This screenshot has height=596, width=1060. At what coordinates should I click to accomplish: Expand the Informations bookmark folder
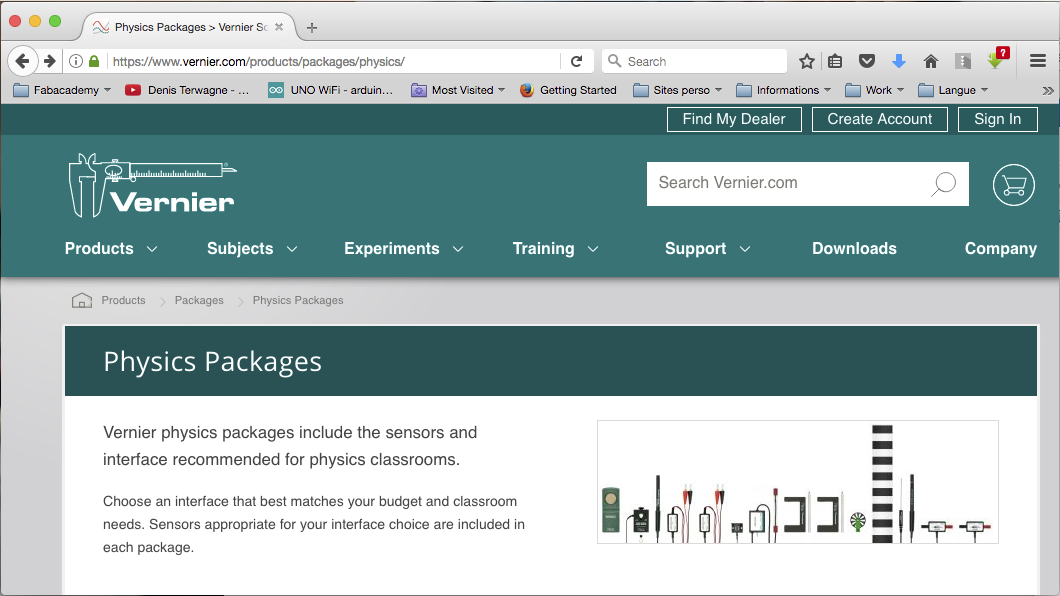pos(784,90)
